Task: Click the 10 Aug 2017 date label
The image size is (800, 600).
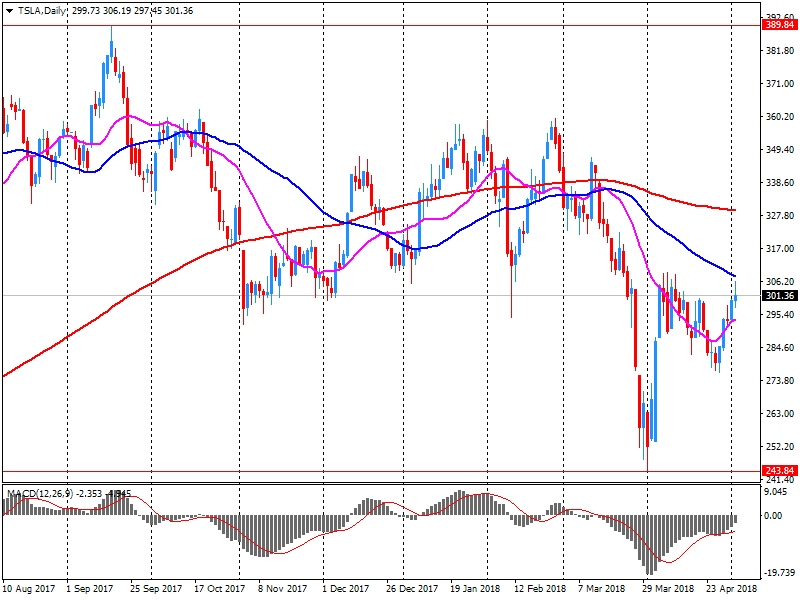Action: 29,589
